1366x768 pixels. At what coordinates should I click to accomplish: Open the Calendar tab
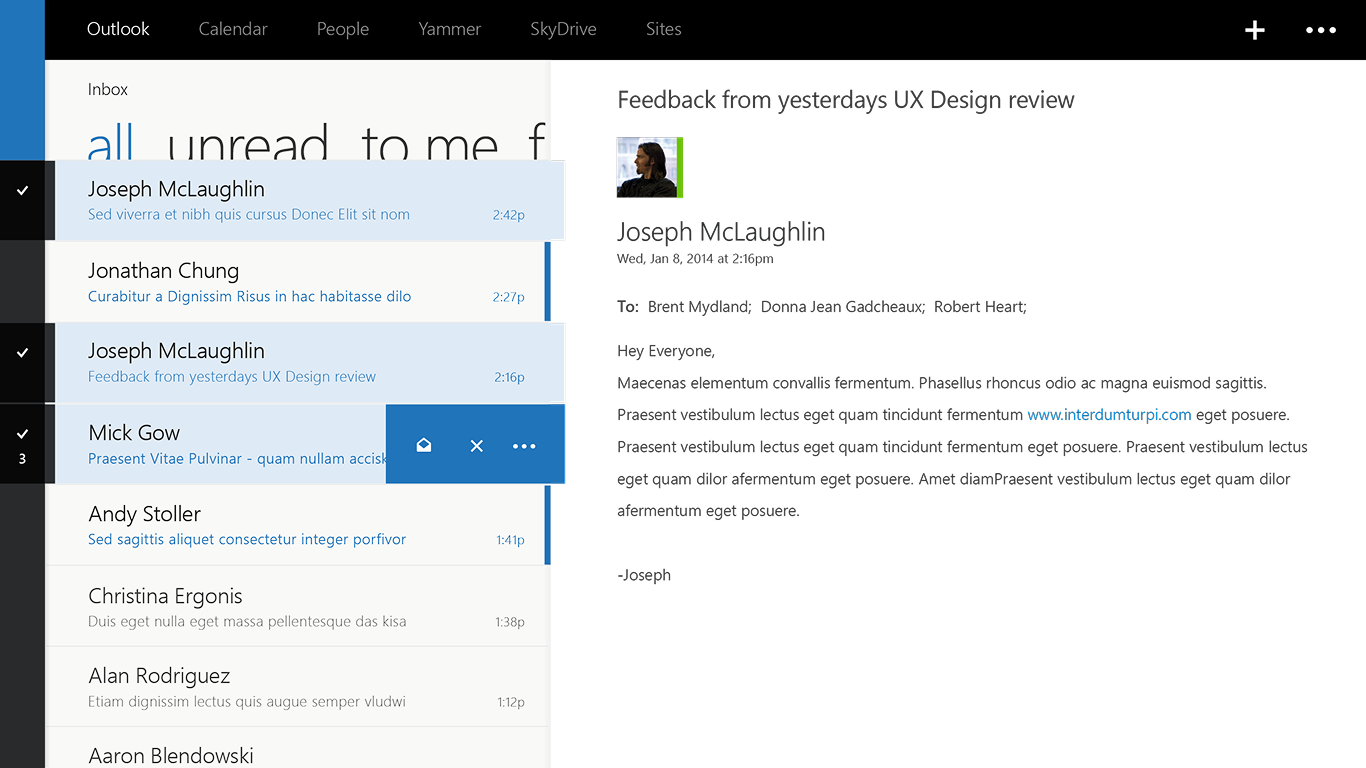click(233, 29)
